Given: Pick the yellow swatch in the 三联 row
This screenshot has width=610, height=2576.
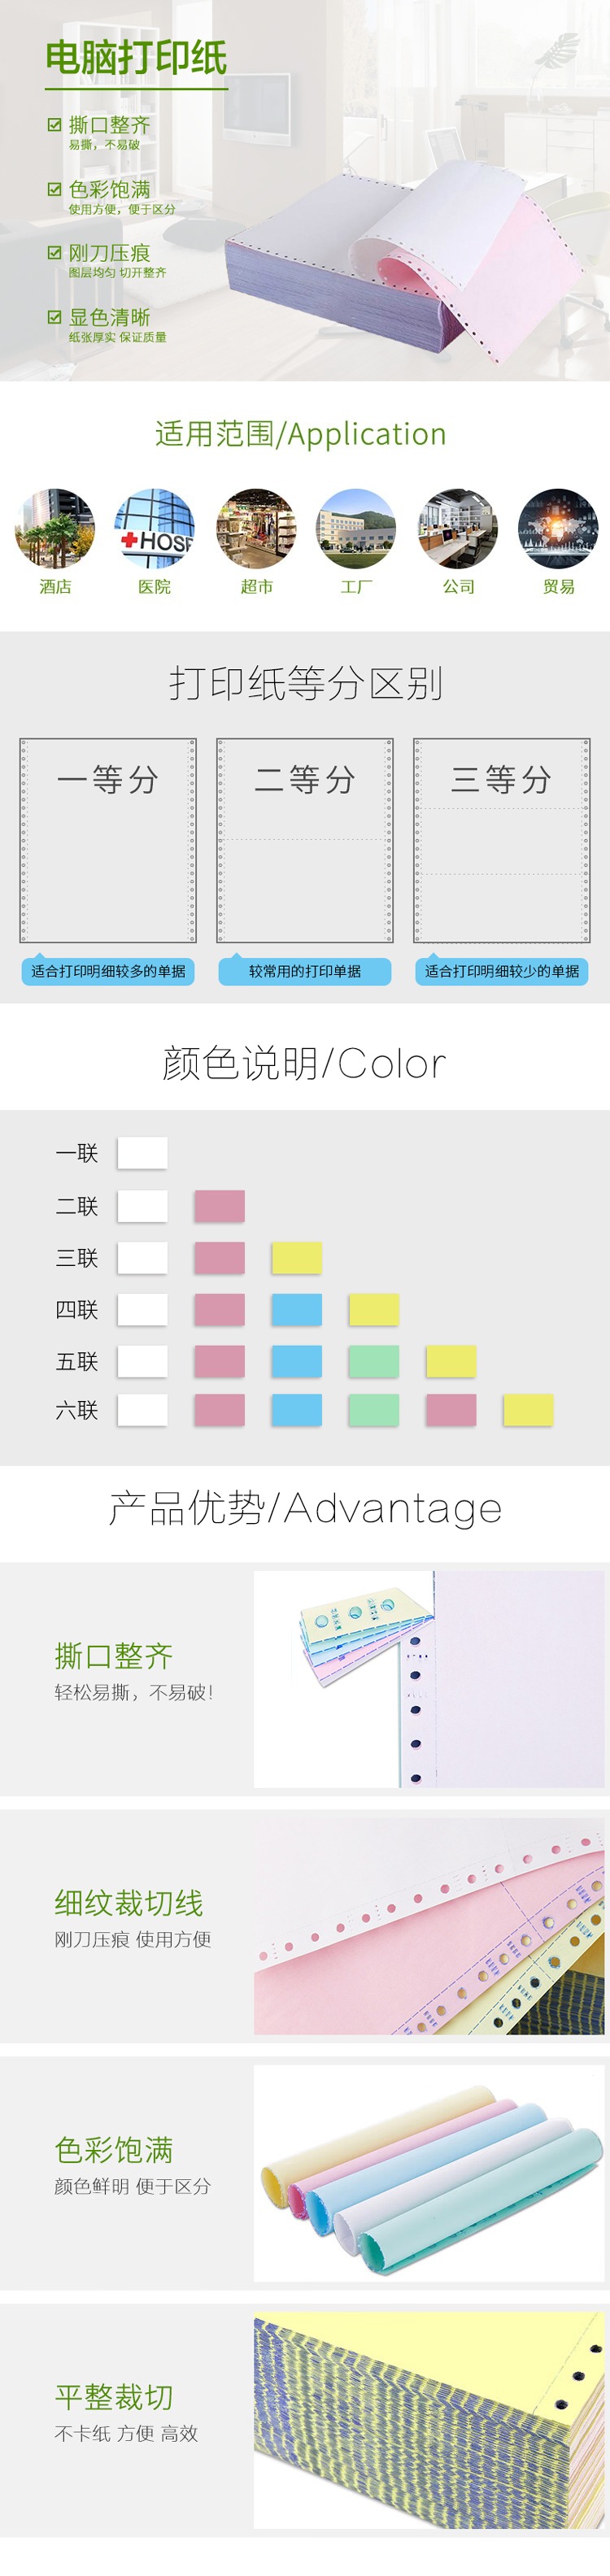Looking at the screenshot, I should point(297,1258).
